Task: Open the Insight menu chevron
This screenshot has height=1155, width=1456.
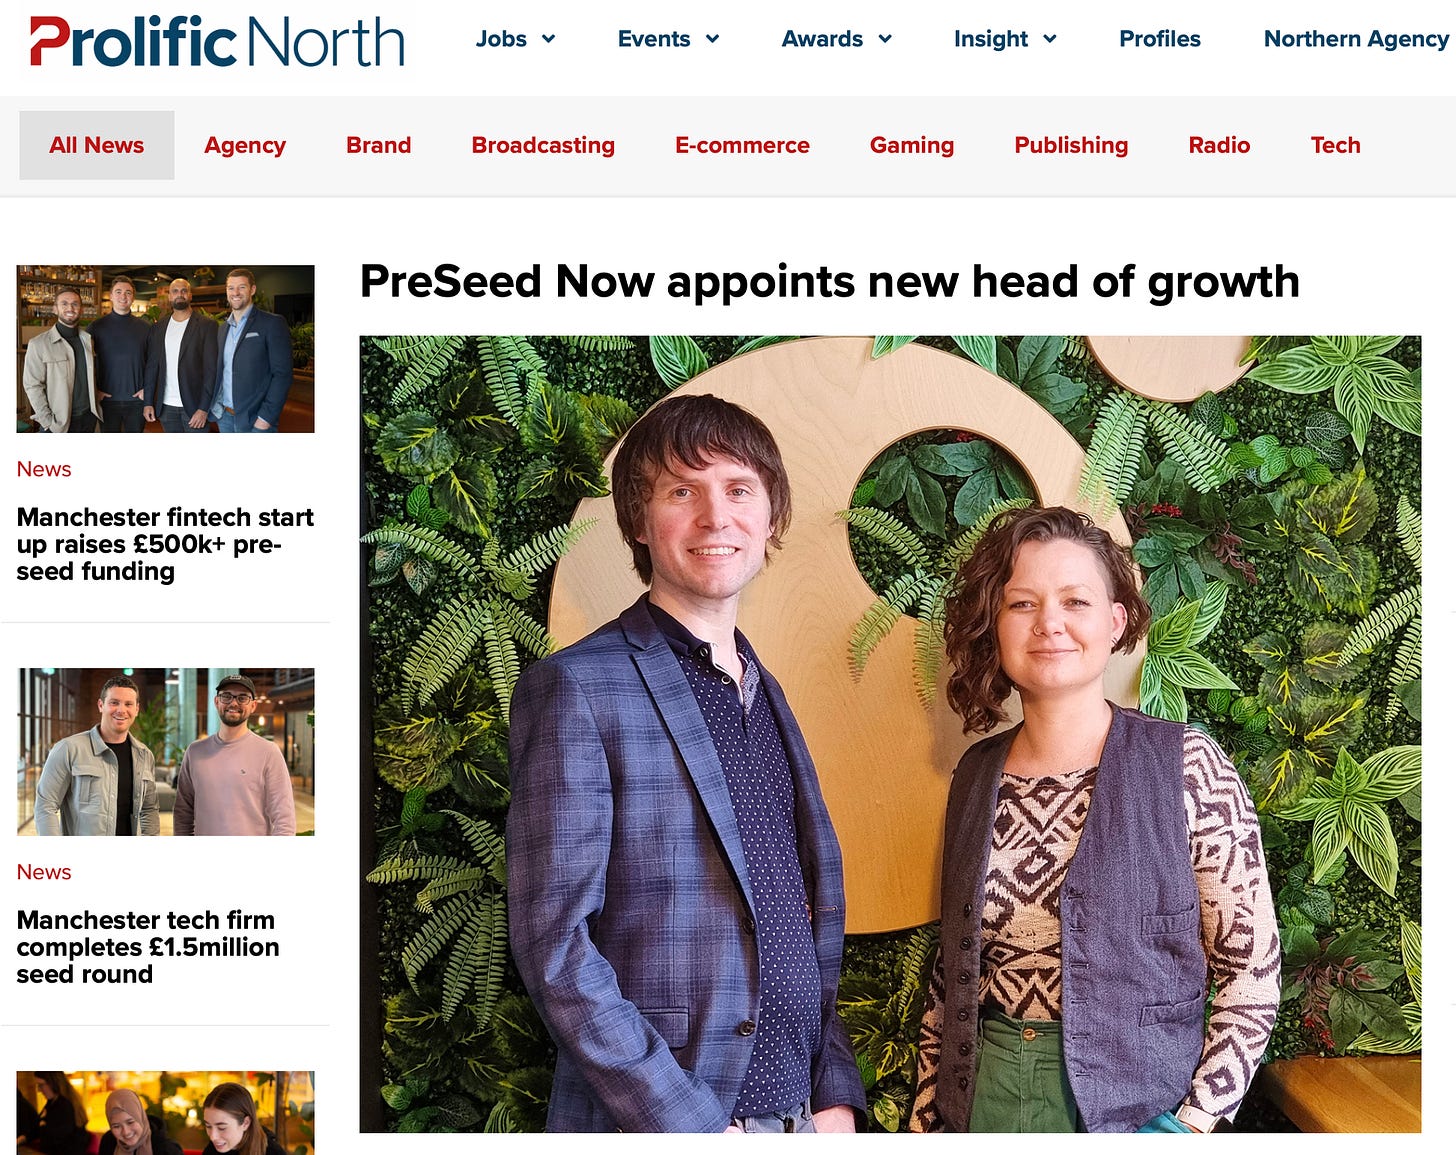Action: tap(1050, 39)
